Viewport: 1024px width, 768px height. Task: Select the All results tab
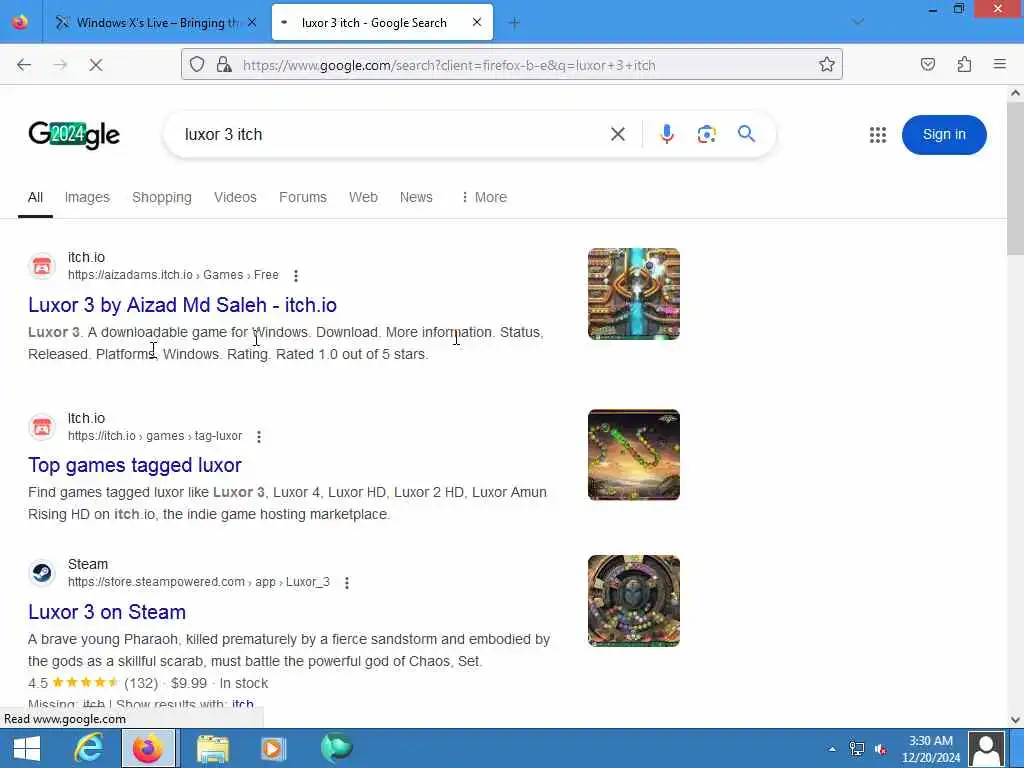point(35,197)
